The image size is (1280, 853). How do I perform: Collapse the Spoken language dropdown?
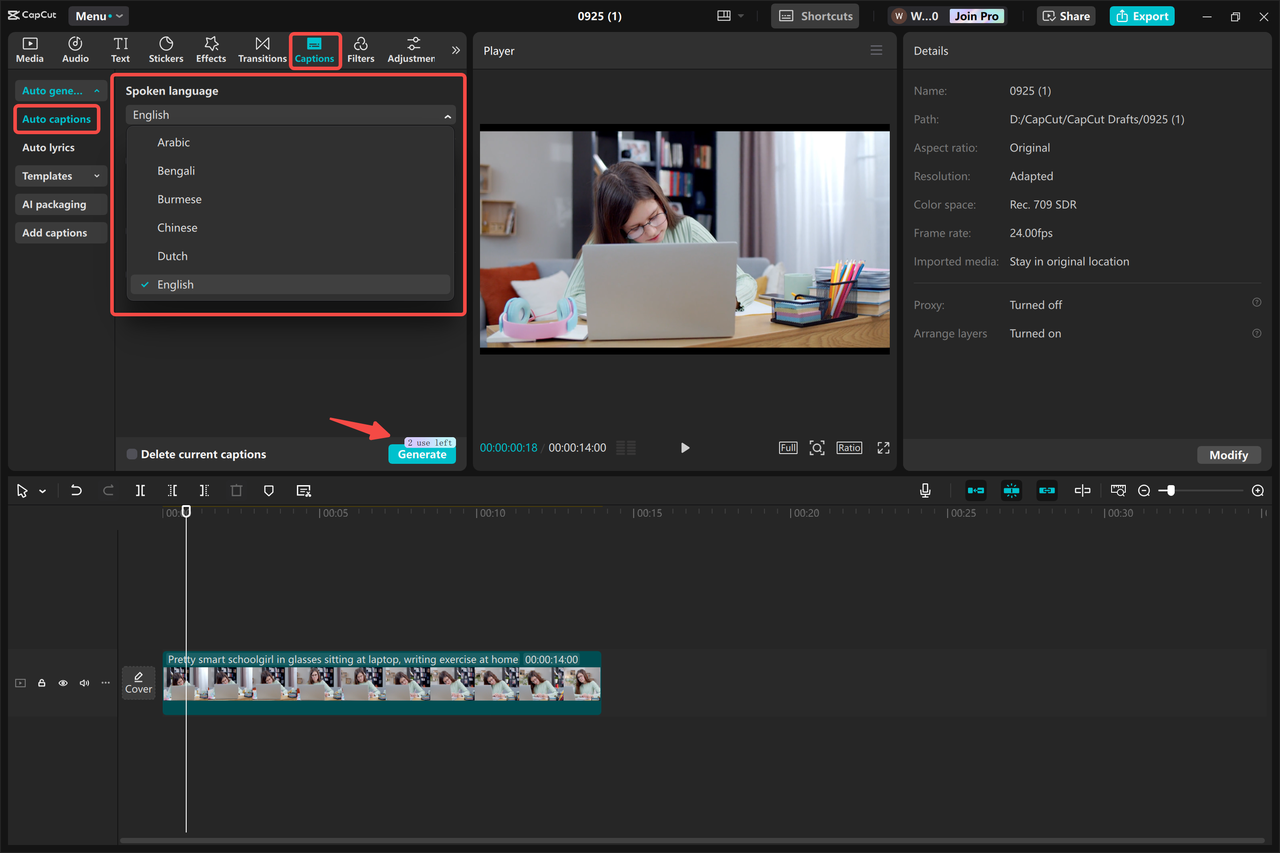pyautogui.click(x=448, y=114)
